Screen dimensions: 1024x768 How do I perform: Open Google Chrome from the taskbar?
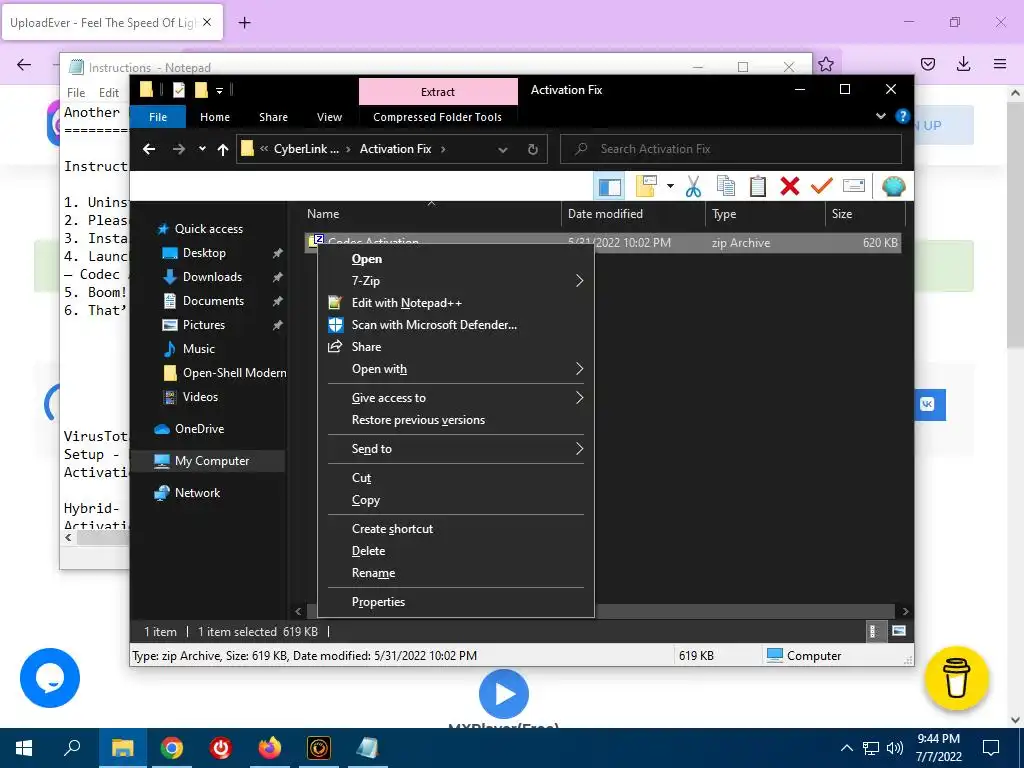coord(172,748)
